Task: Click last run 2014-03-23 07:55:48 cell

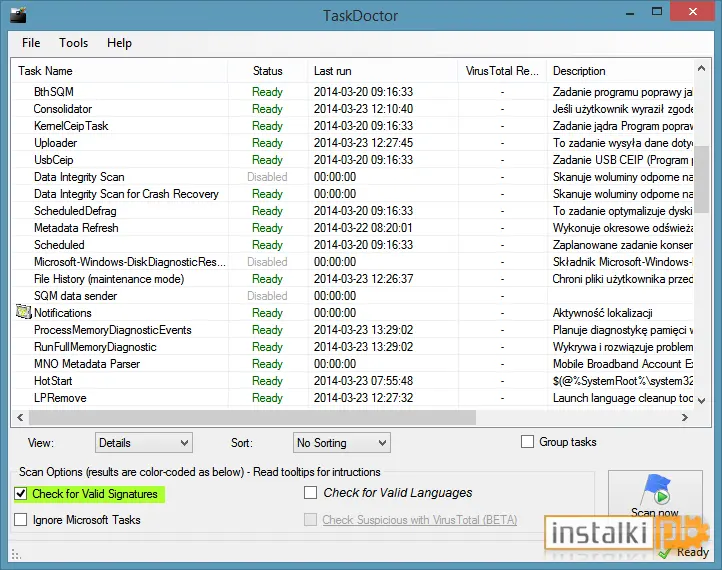Action: click(x=363, y=381)
